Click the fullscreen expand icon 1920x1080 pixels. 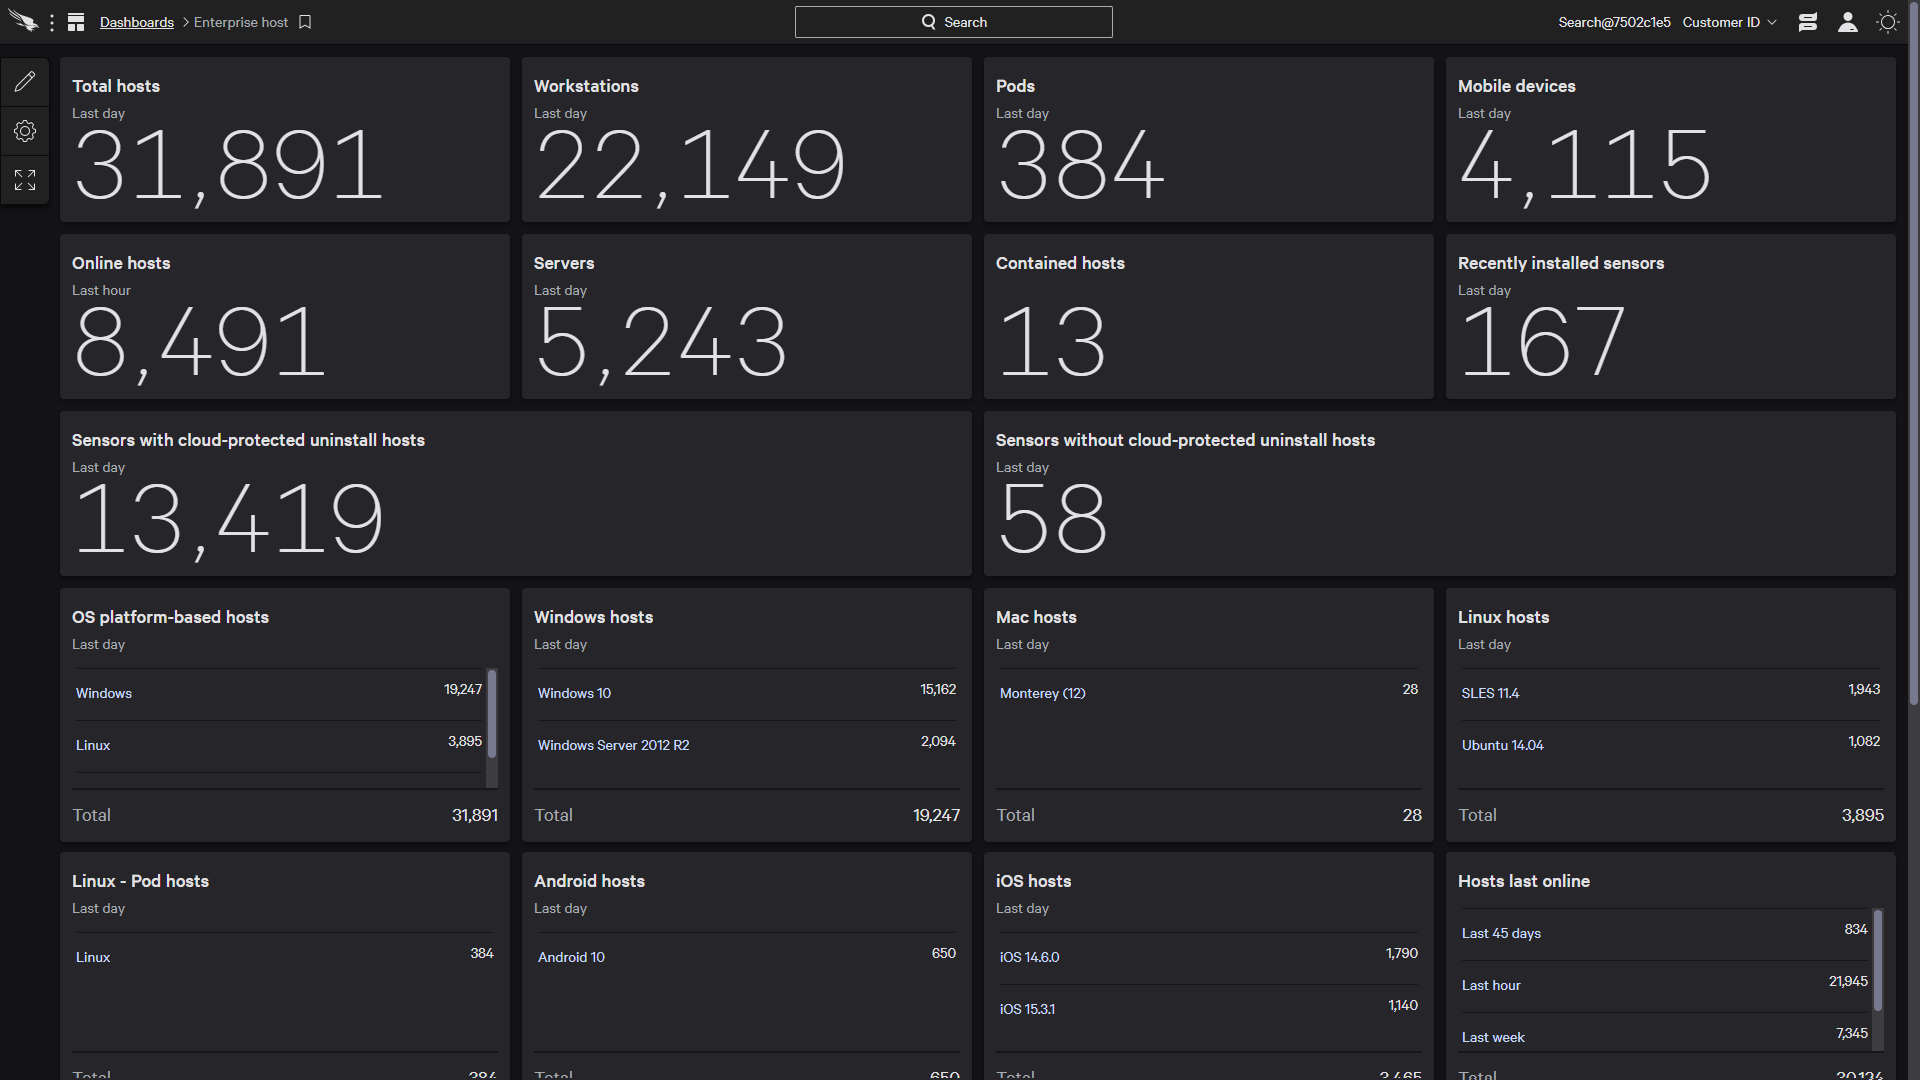coord(25,179)
